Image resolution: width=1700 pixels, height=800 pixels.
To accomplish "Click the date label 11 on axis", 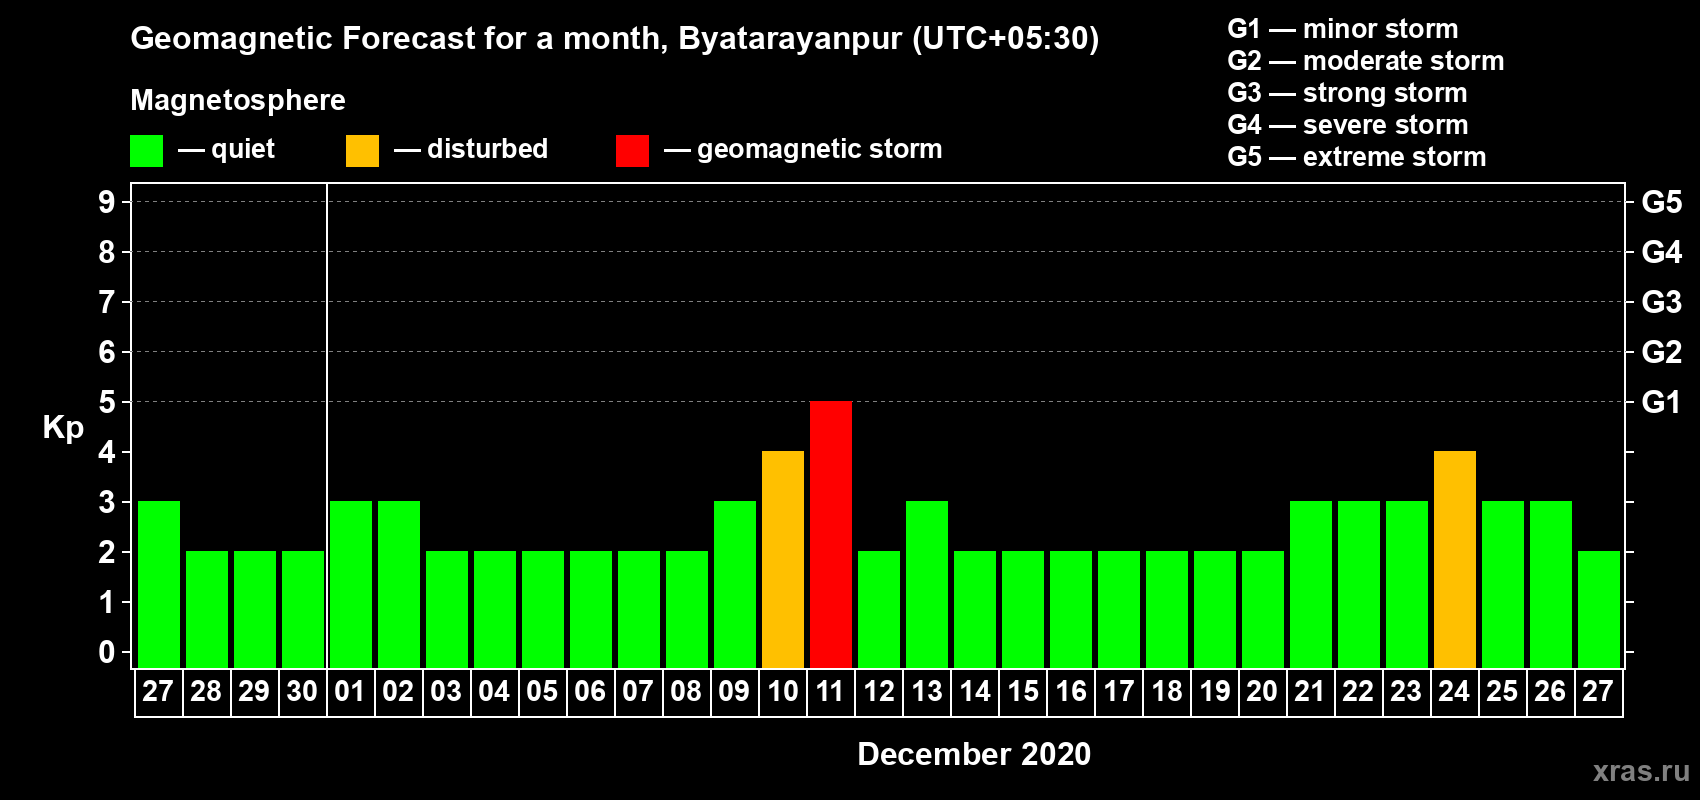I will pos(830,692).
